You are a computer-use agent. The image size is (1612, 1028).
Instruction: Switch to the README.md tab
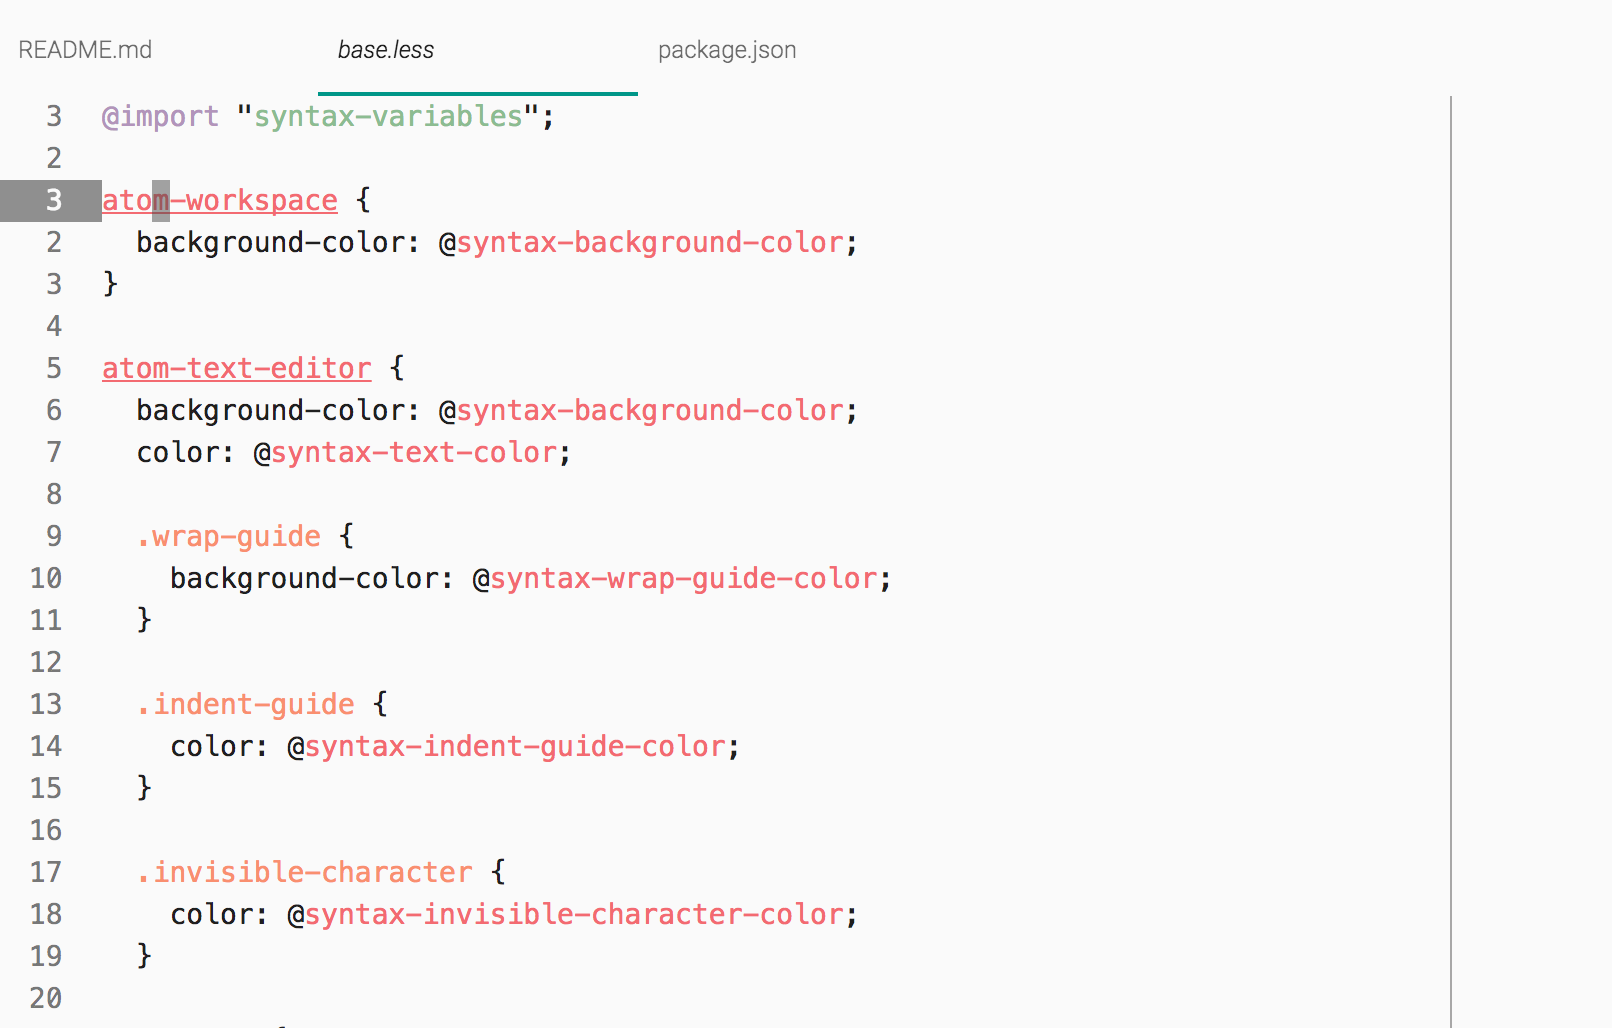coord(85,50)
